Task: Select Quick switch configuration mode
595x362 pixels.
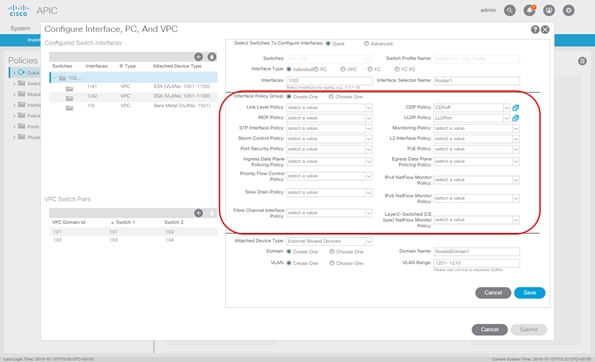Action: coord(328,44)
